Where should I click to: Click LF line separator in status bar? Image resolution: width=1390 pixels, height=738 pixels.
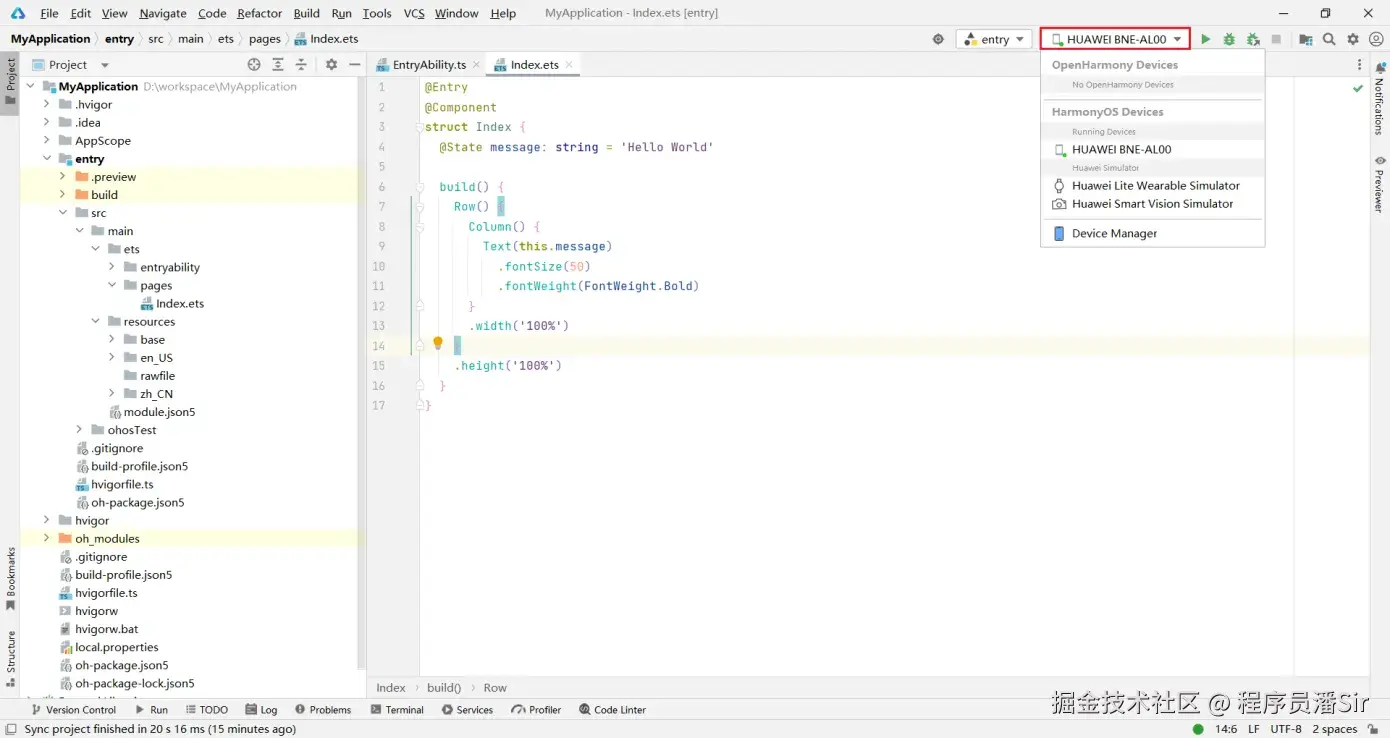1252,729
